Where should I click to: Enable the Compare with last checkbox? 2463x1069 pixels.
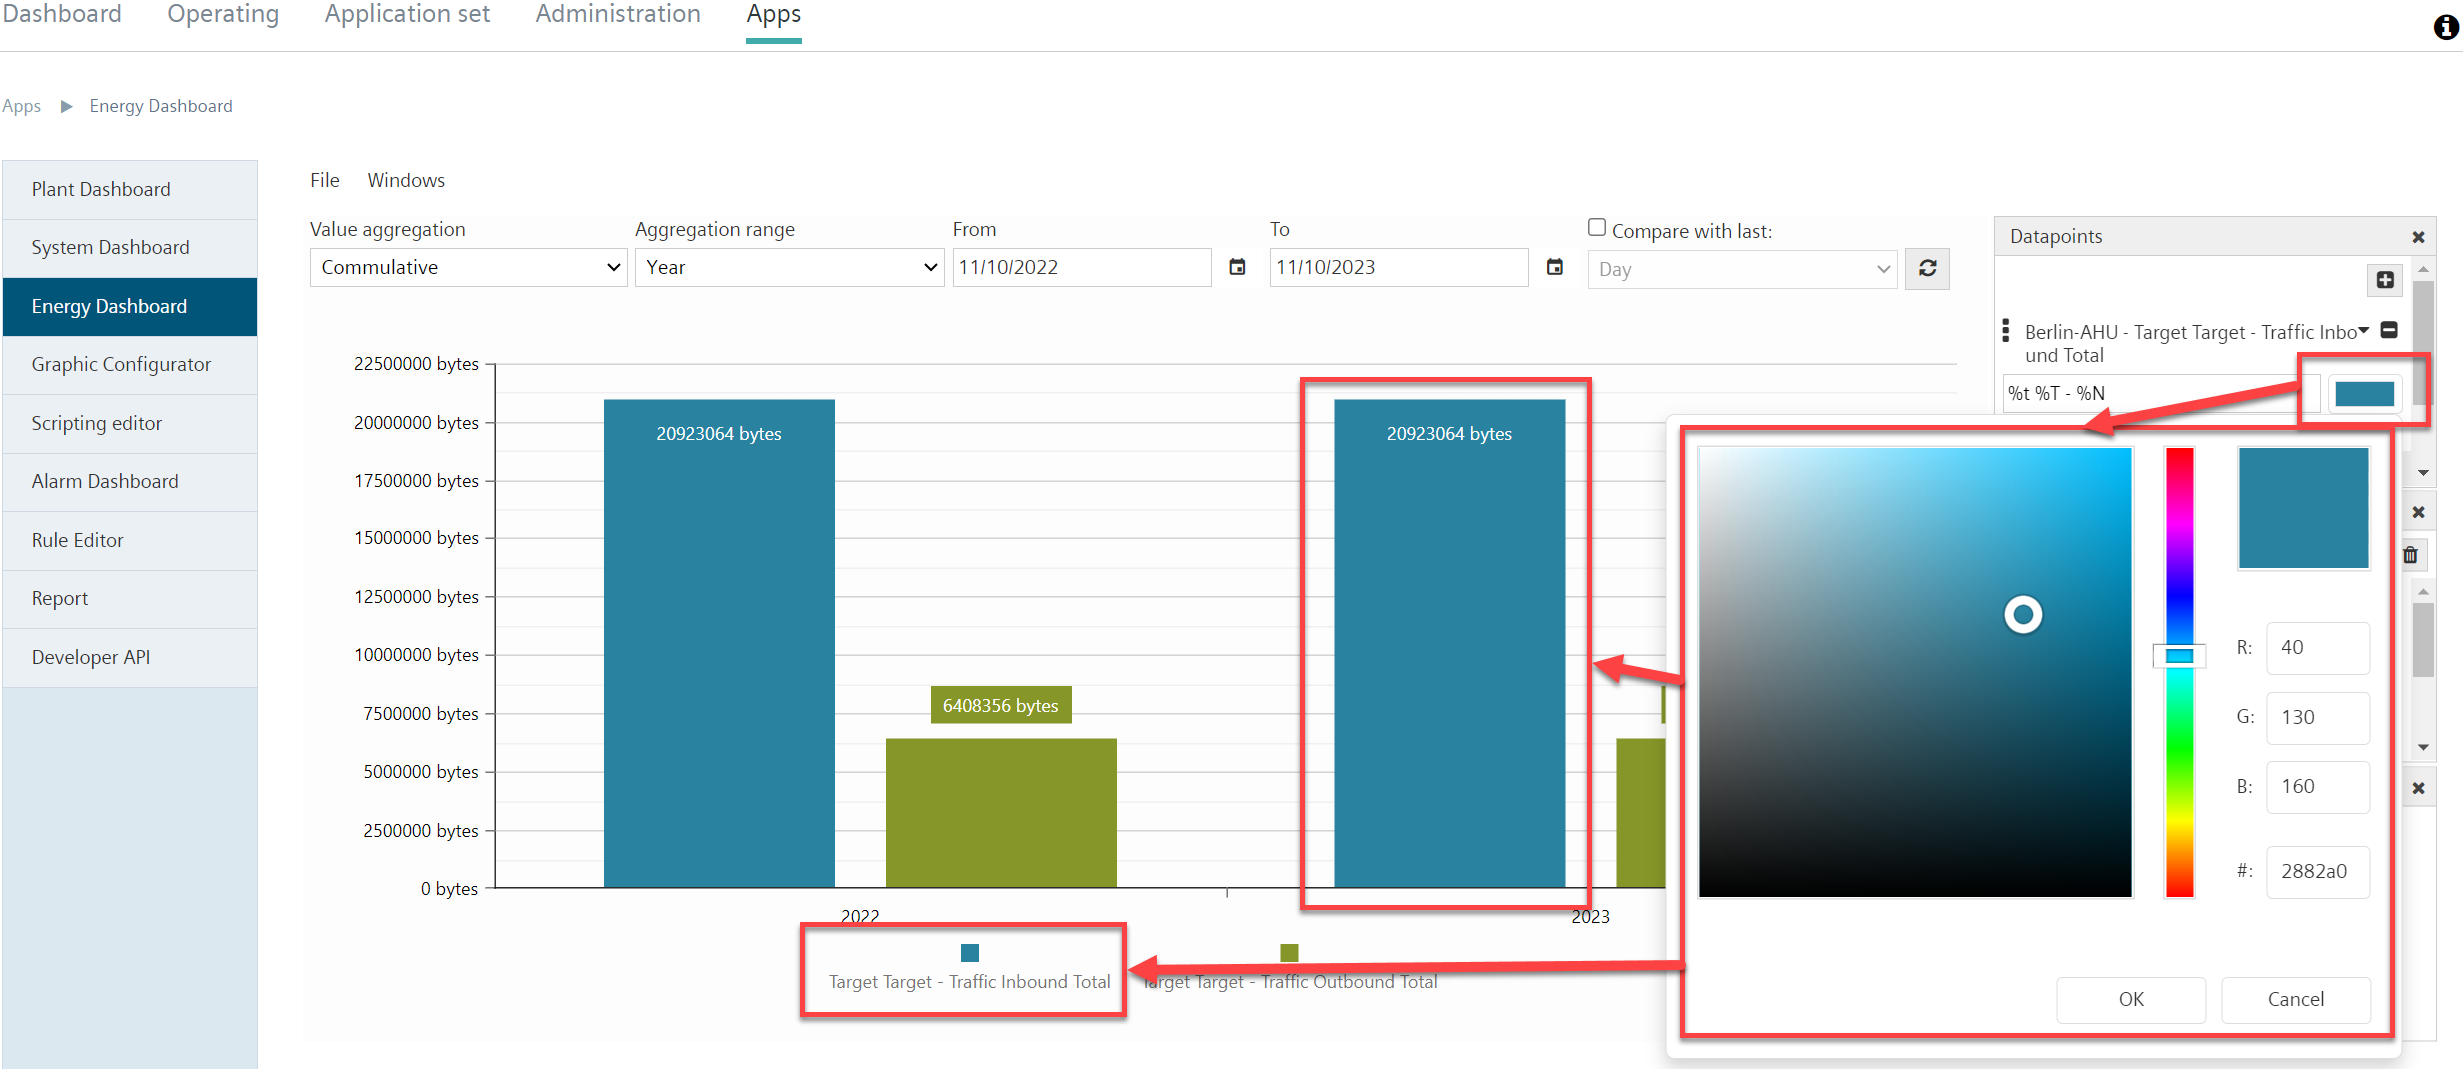(x=1597, y=228)
